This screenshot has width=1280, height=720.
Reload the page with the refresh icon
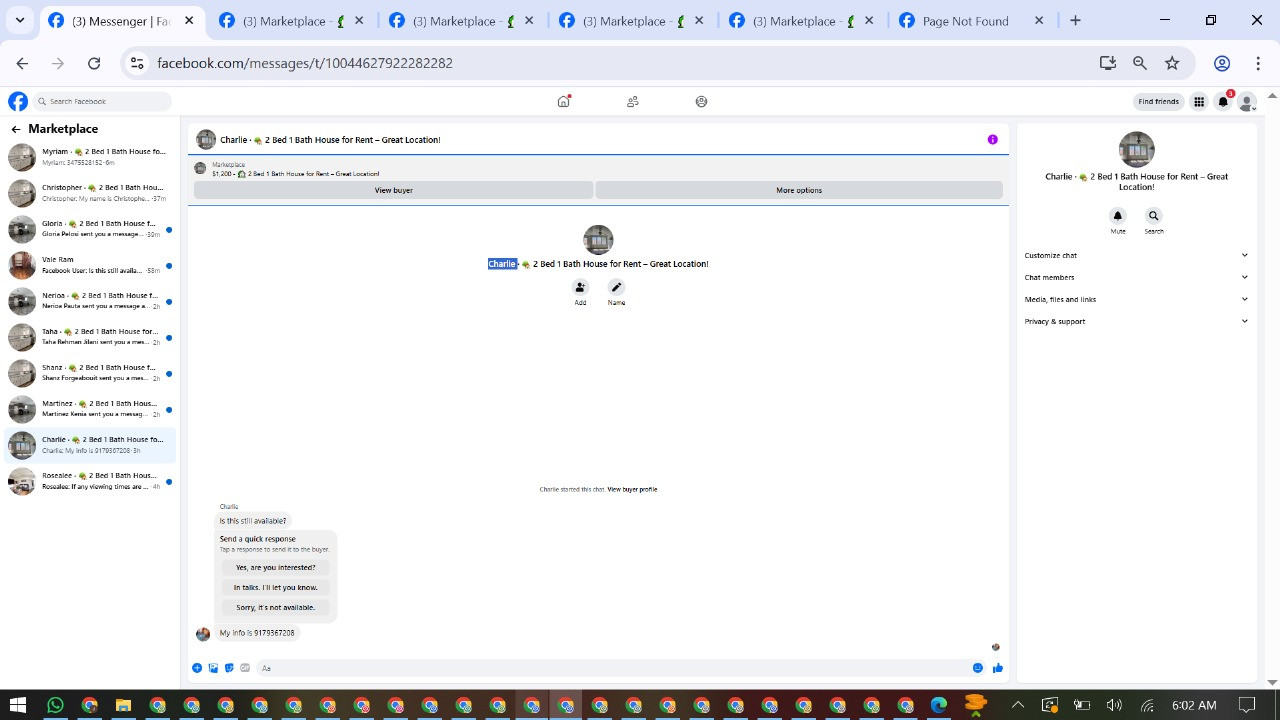click(94, 63)
